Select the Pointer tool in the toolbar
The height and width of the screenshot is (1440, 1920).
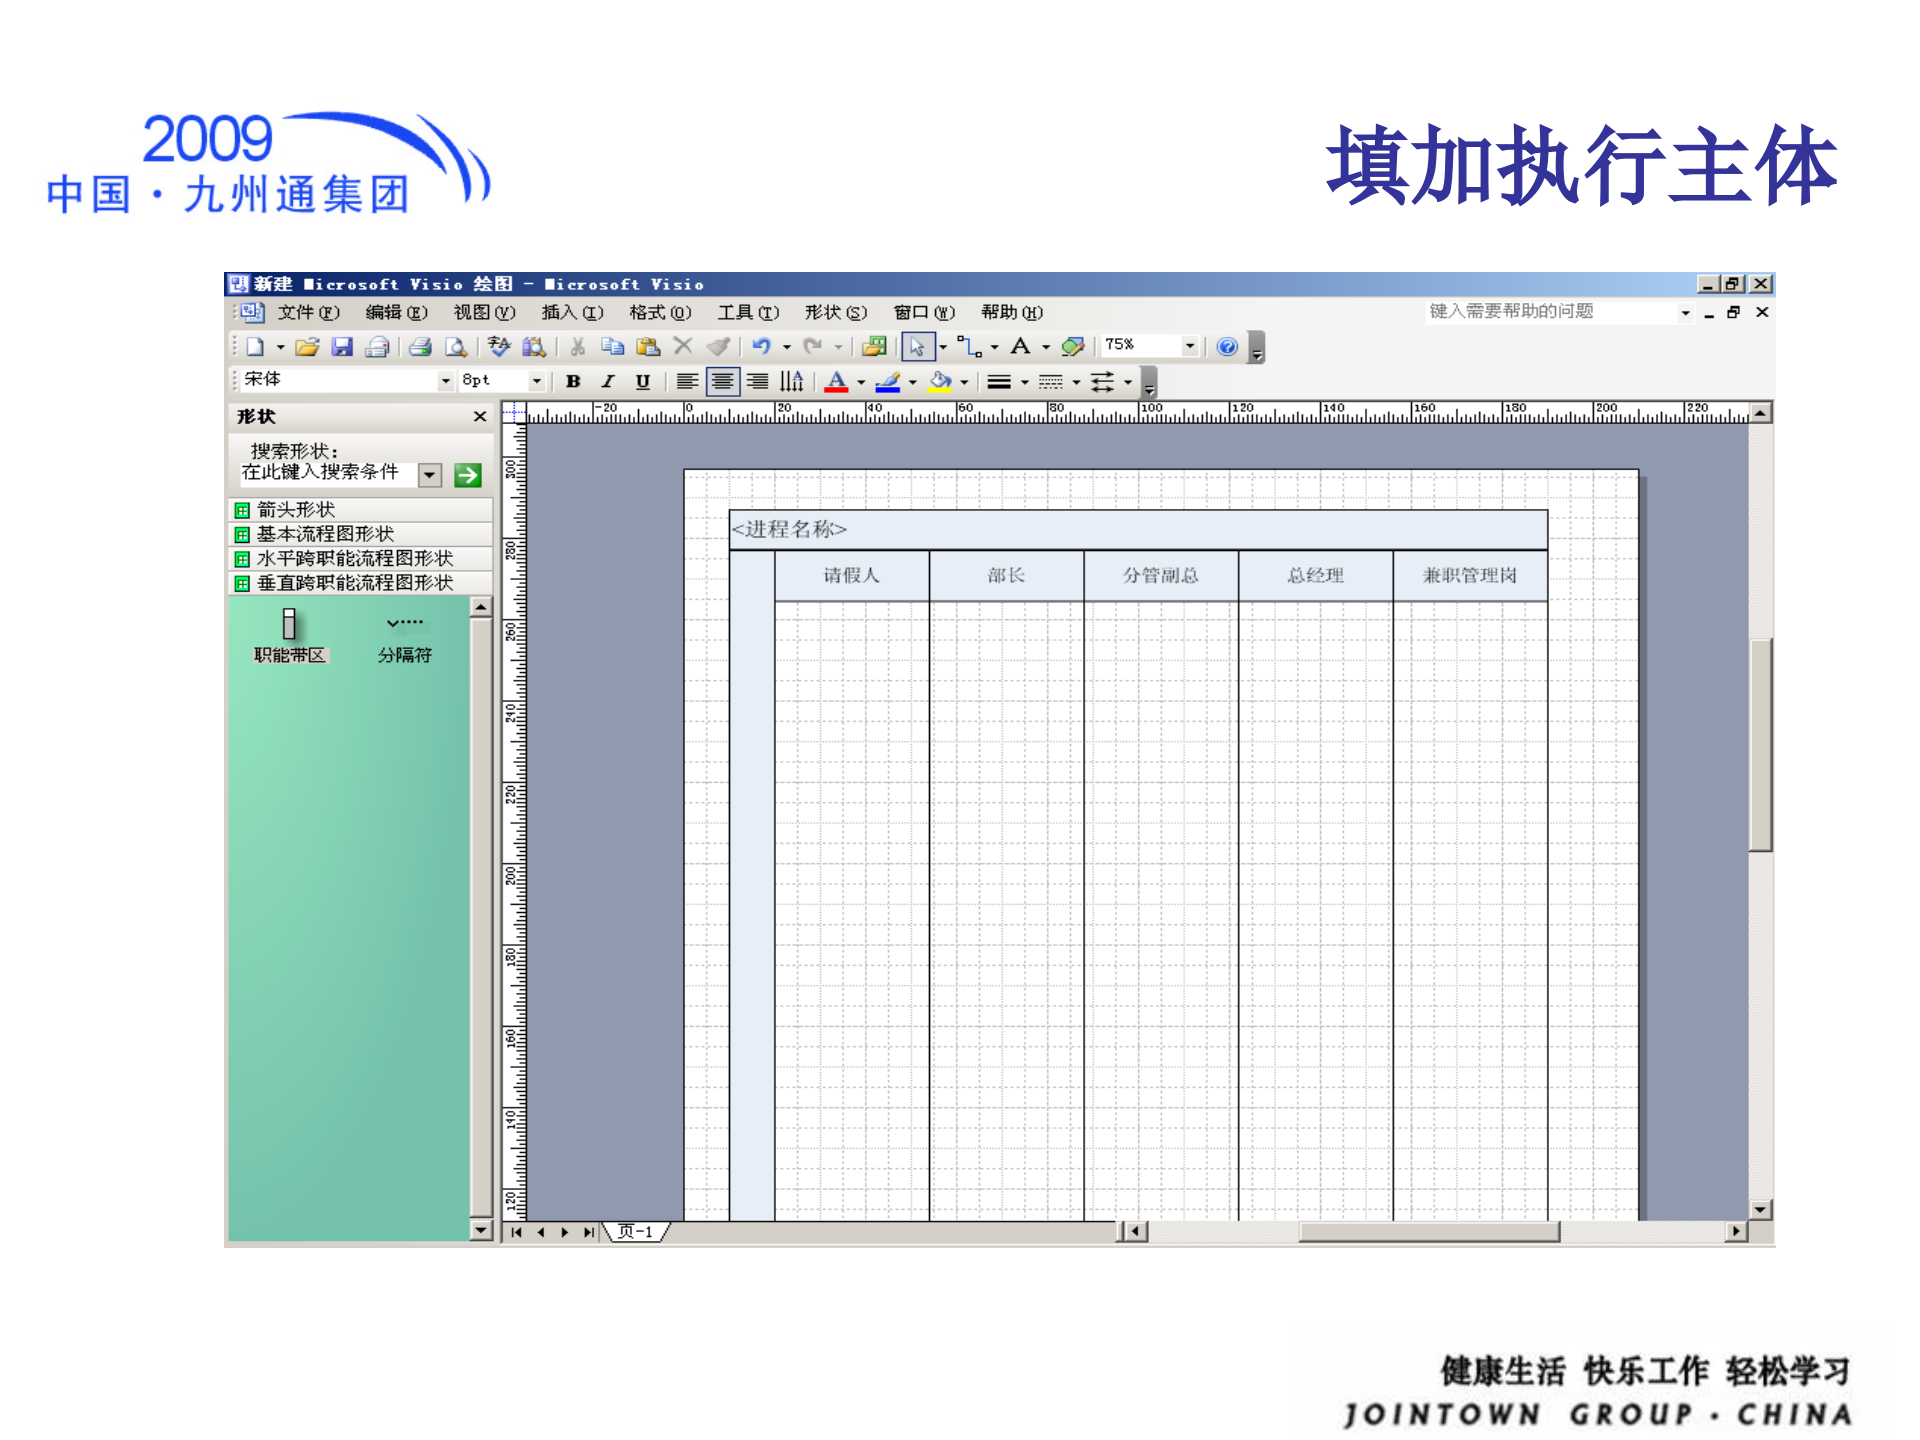919,347
